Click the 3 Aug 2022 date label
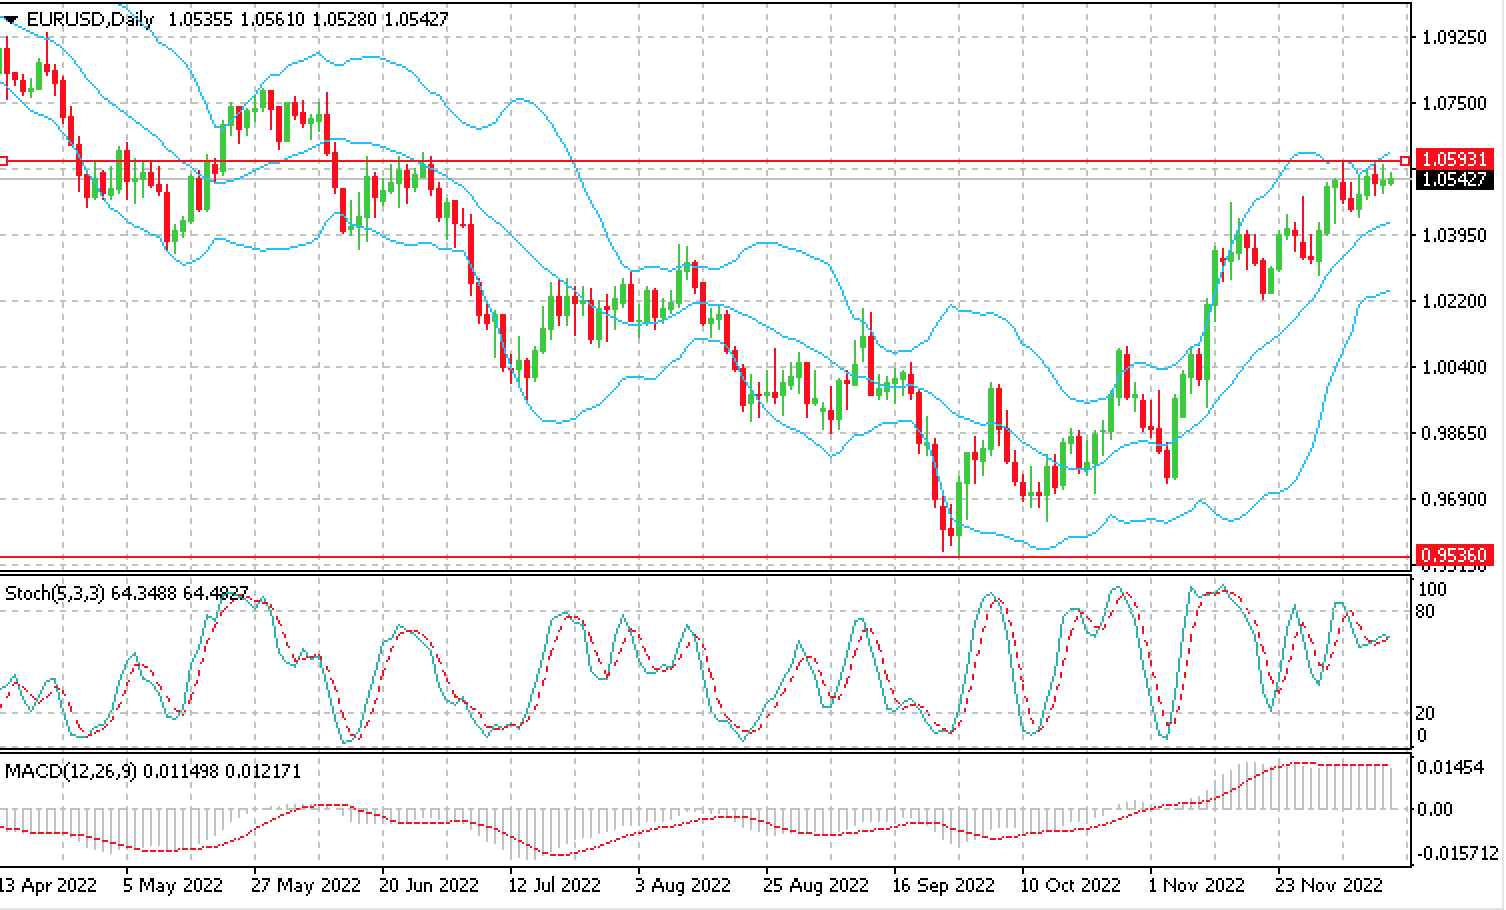 click(x=682, y=886)
